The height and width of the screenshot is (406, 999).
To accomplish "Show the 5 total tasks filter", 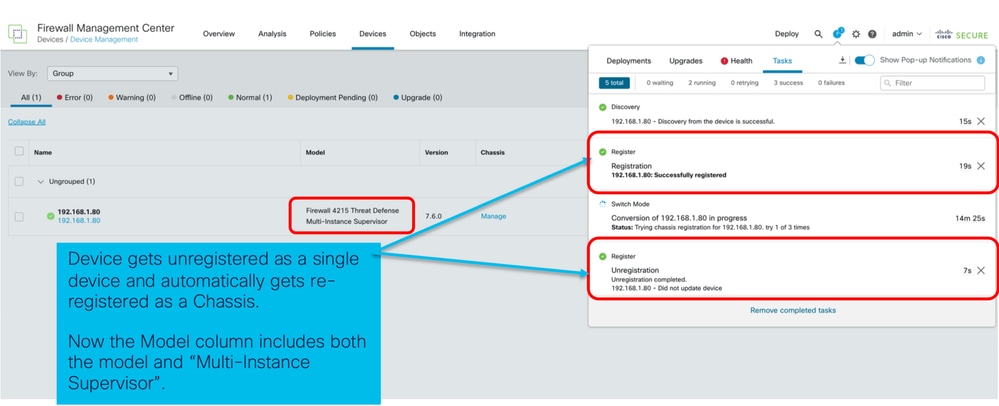I will click(x=614, y=83).
